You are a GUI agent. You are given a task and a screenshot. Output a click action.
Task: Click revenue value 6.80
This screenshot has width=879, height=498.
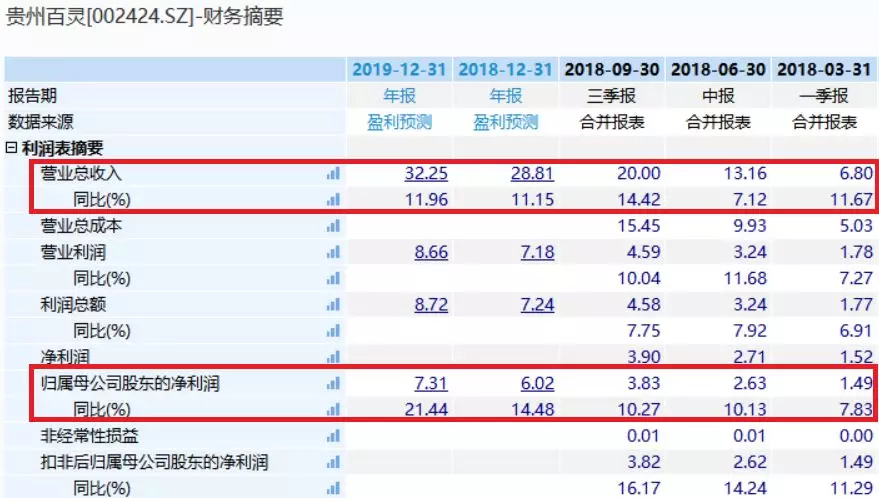(856, 174)
